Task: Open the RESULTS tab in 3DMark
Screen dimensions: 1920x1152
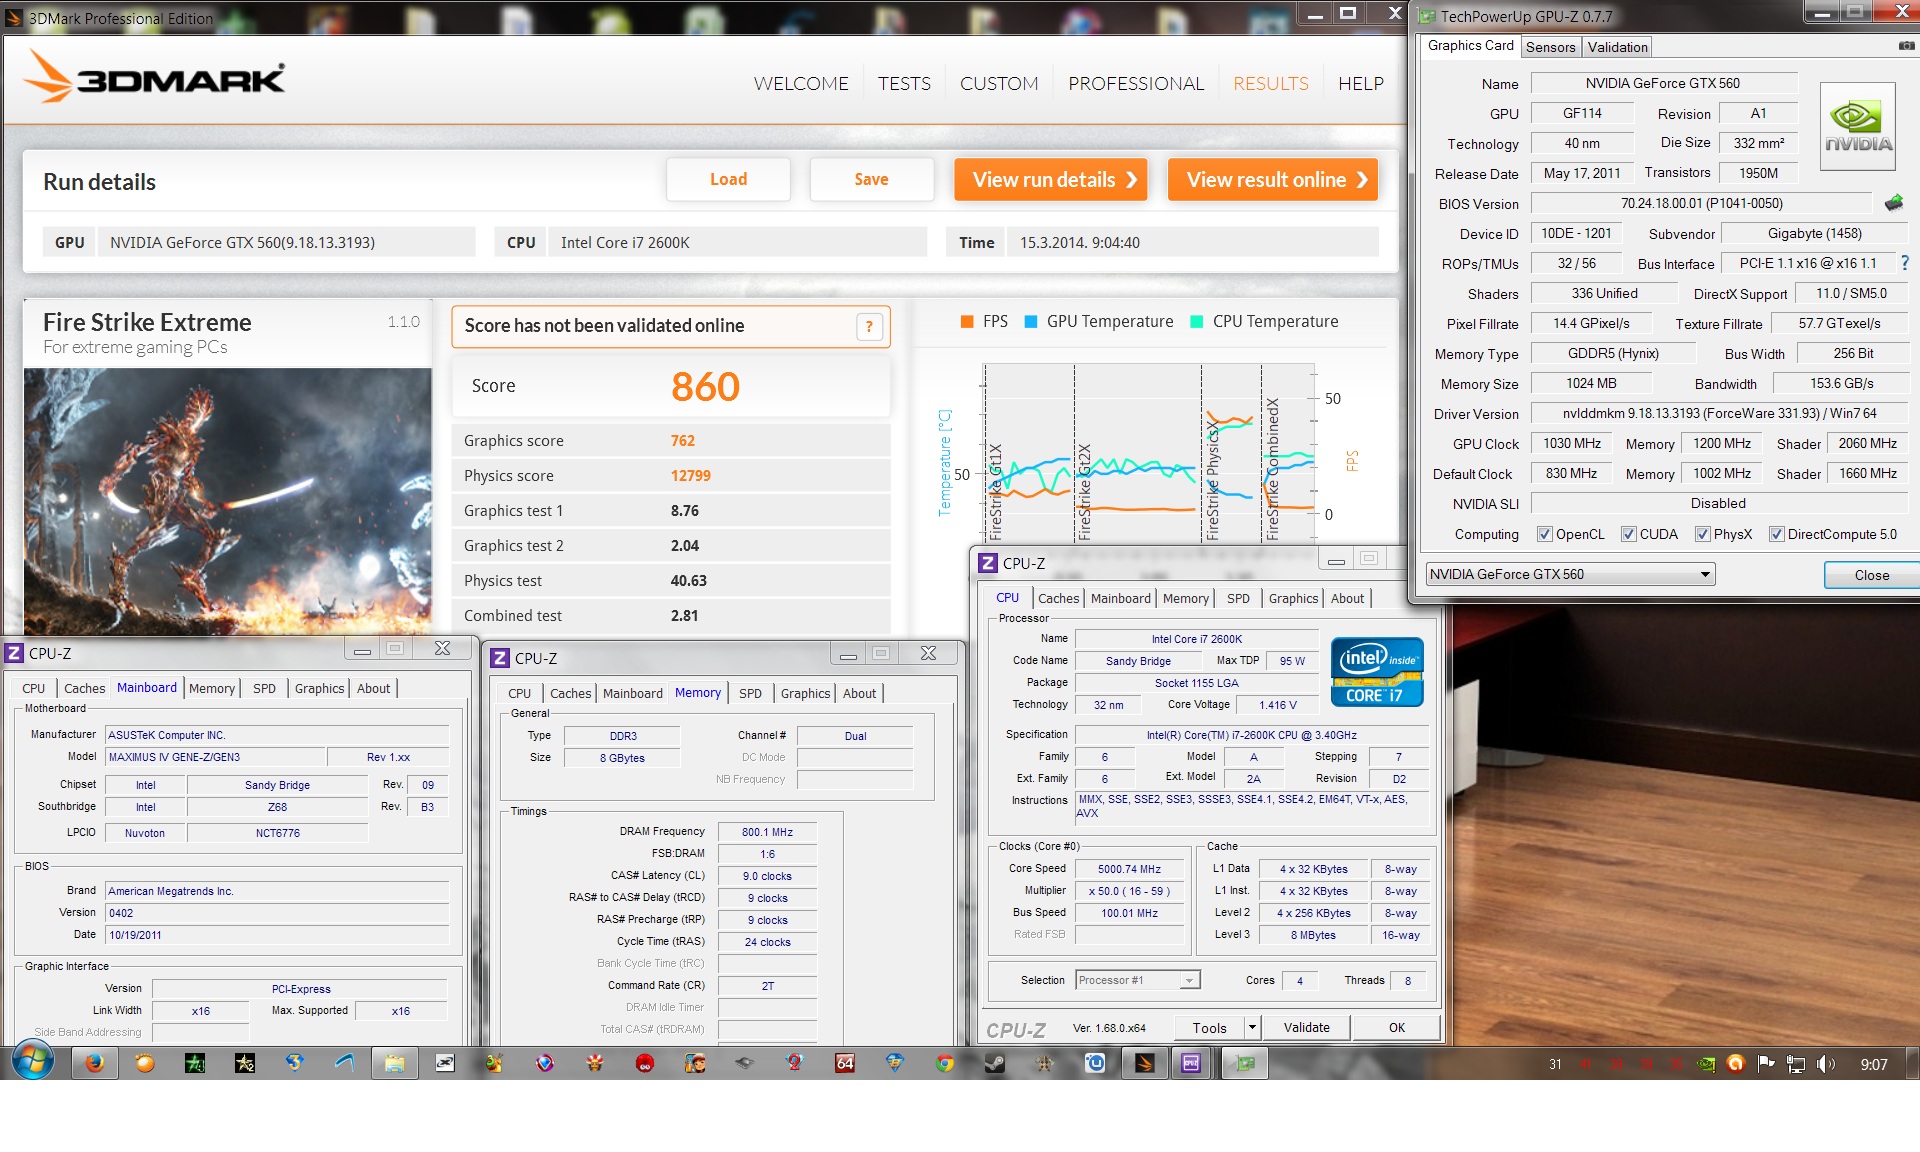Action: click(1270, 84)
